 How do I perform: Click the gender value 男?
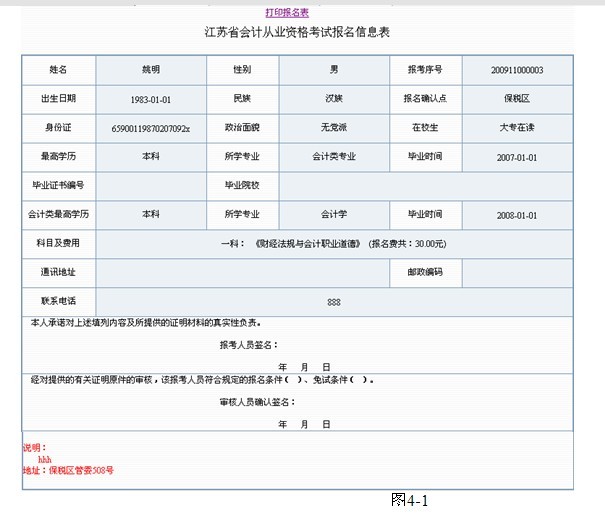334,69
